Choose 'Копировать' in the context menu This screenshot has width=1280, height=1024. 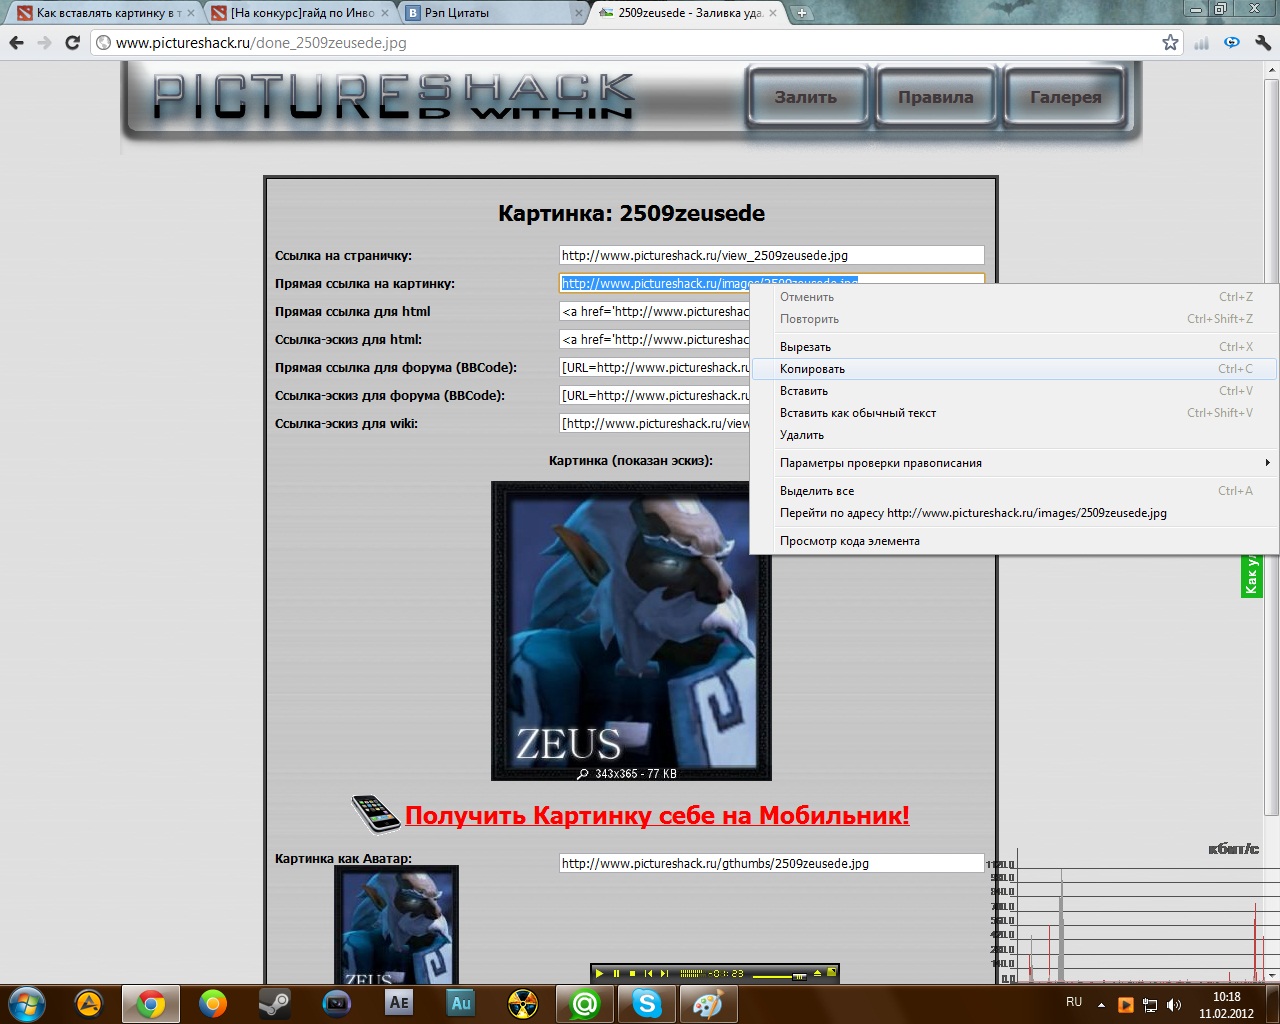1014,369
